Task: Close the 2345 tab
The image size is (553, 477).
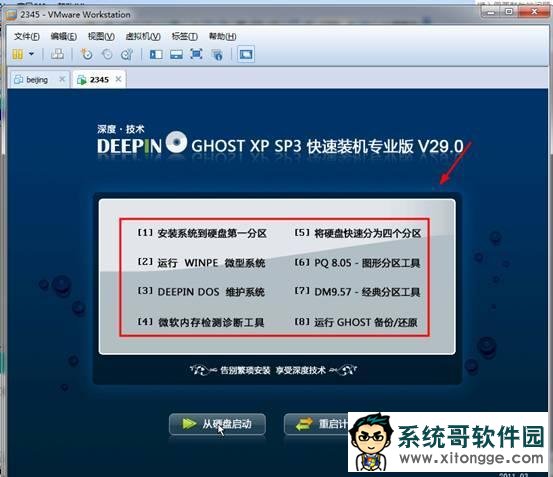Action: pos(118,79)
